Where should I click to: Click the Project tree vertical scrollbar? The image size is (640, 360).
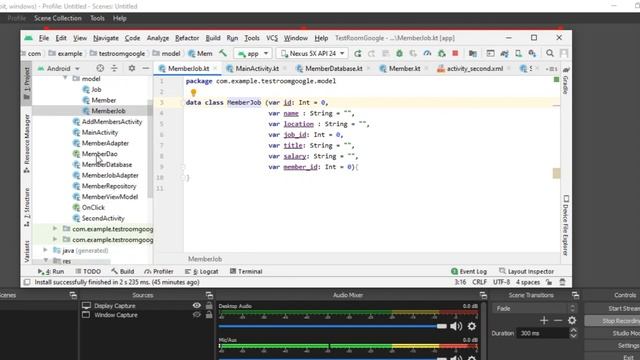coord(150,150)
